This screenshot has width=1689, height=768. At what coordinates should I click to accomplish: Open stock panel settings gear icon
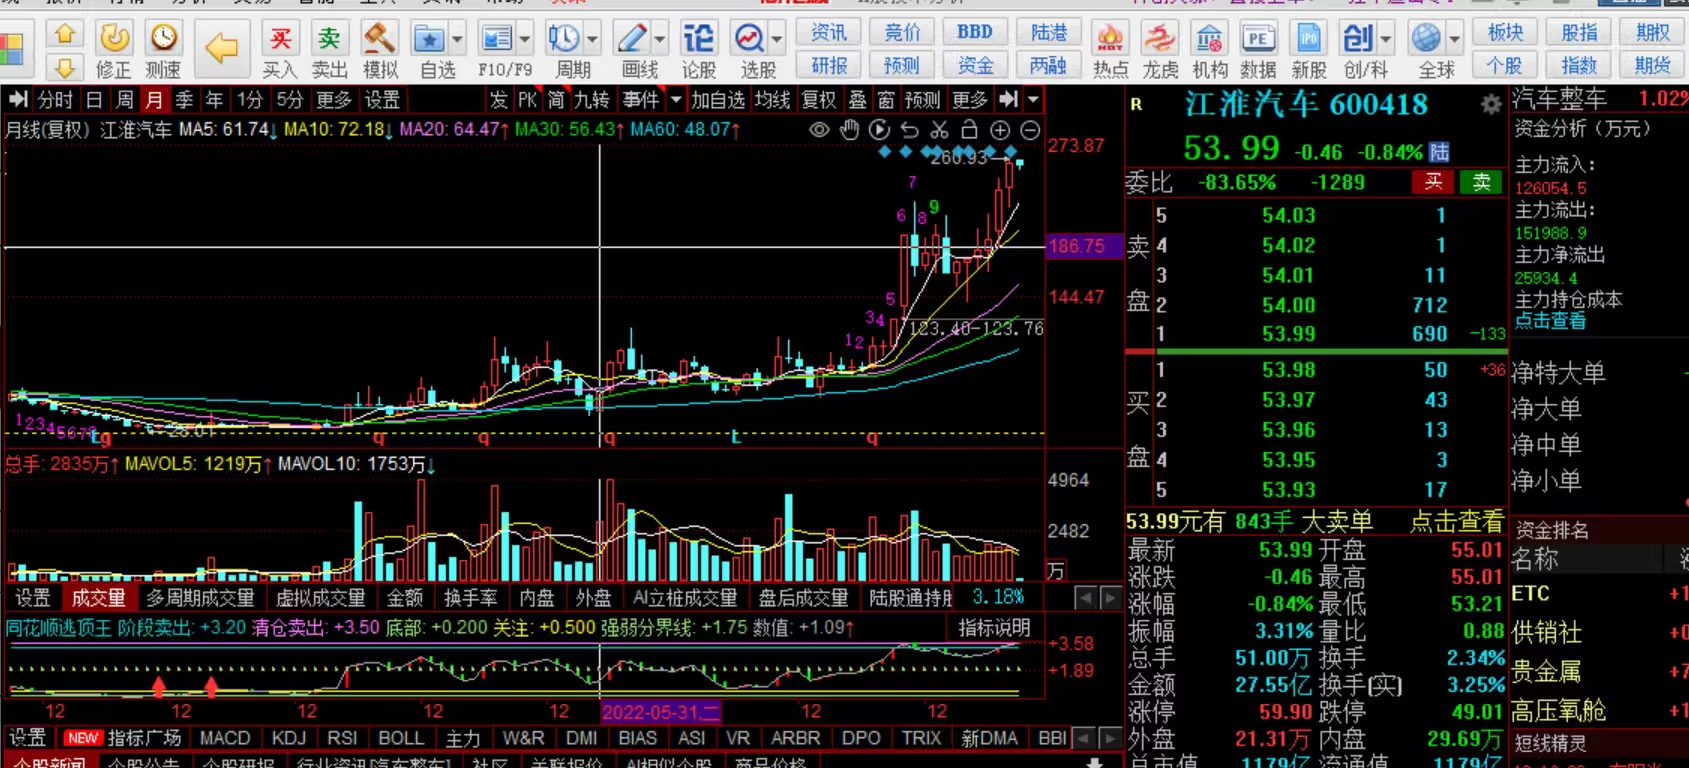tap(1491, 104)
